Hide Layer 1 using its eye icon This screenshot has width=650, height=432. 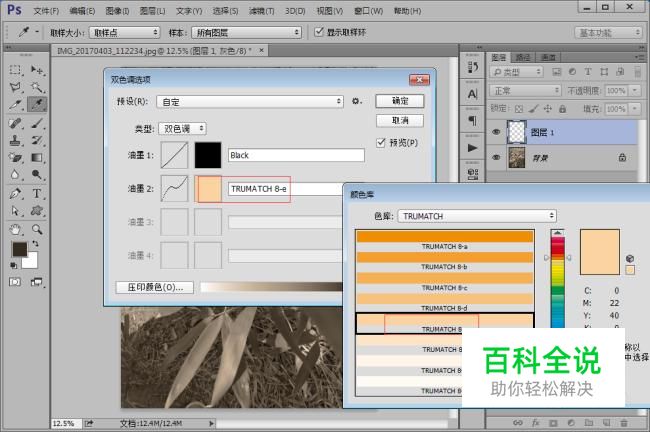point(496,132)
